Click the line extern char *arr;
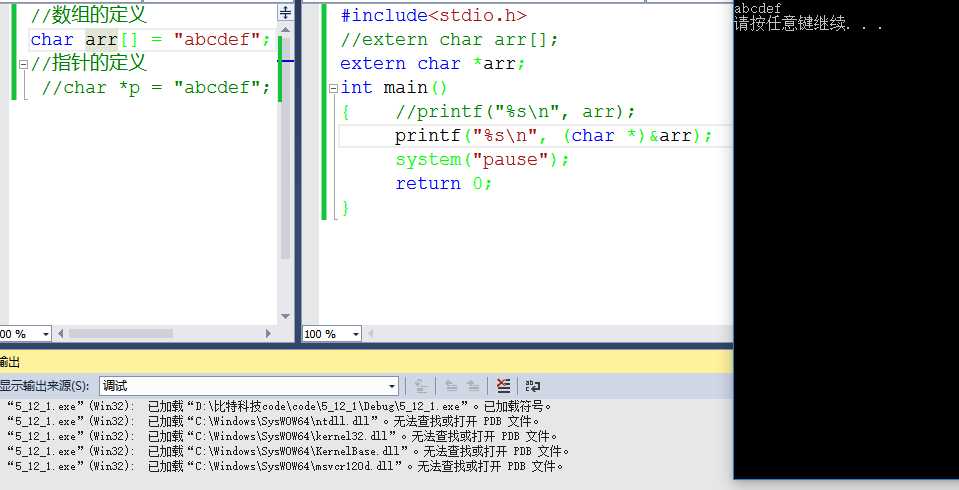 tap(433, 64)
